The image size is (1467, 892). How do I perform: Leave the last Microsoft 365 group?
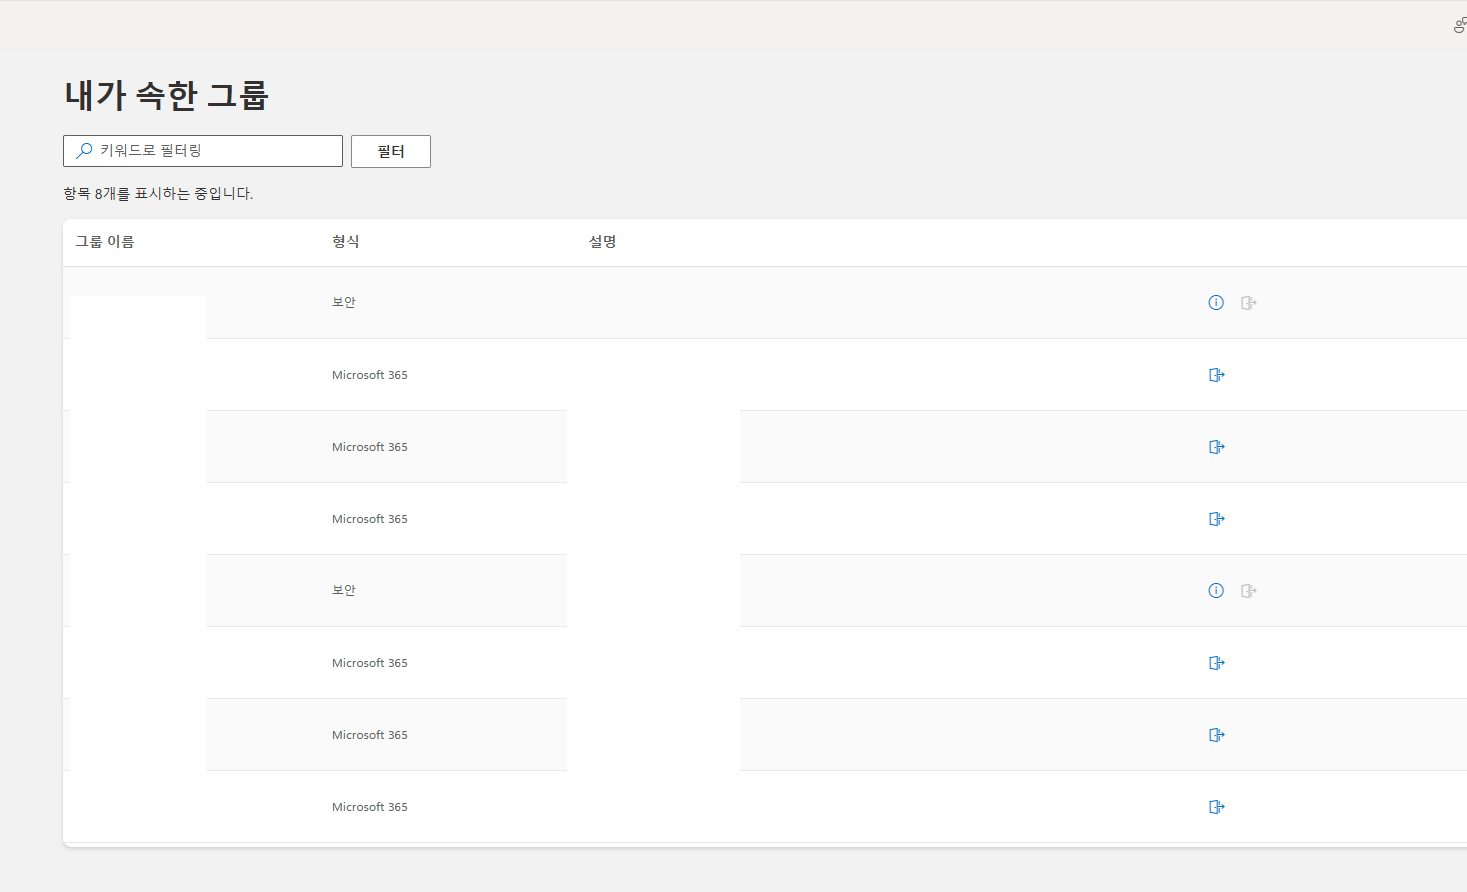click(x=1217, y=807)
